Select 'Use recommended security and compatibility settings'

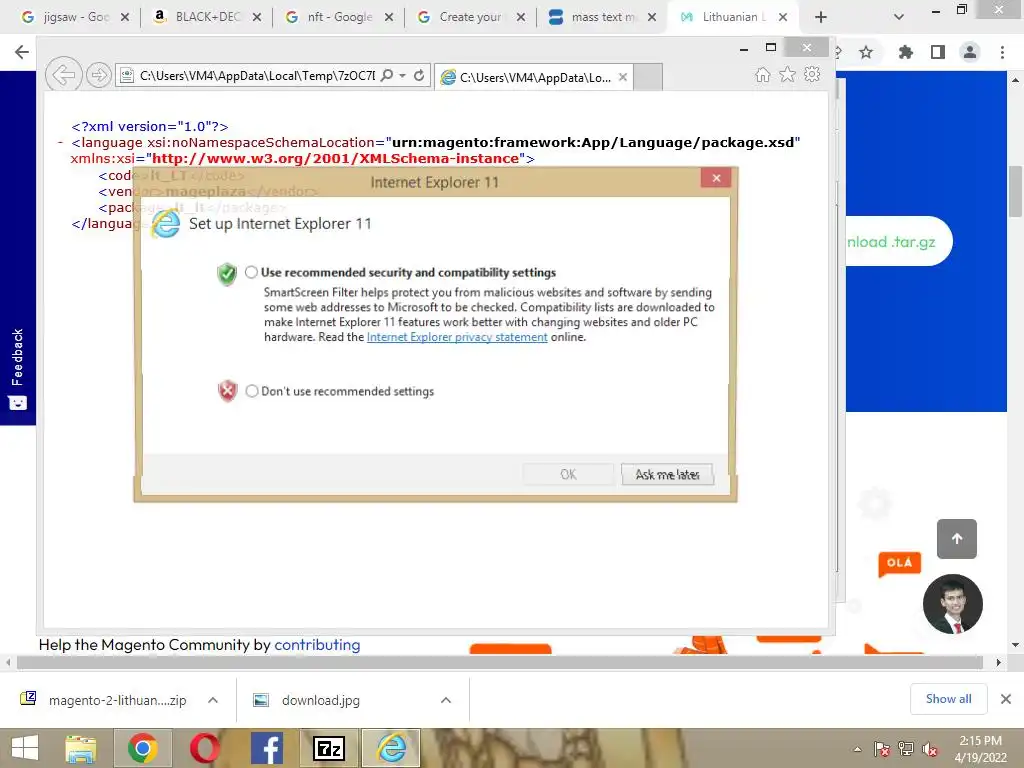point(251,272)
